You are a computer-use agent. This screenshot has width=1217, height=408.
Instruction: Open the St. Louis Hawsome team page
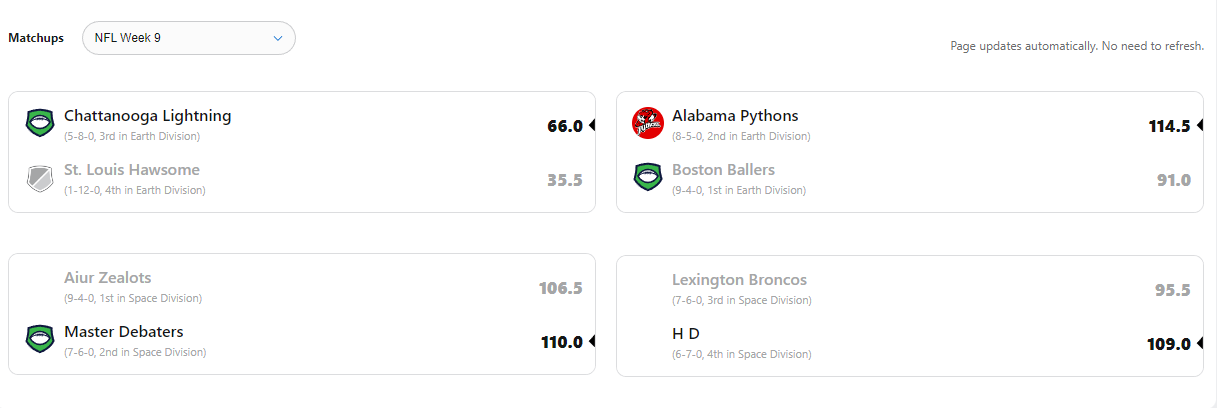click(x=131, y=170)
